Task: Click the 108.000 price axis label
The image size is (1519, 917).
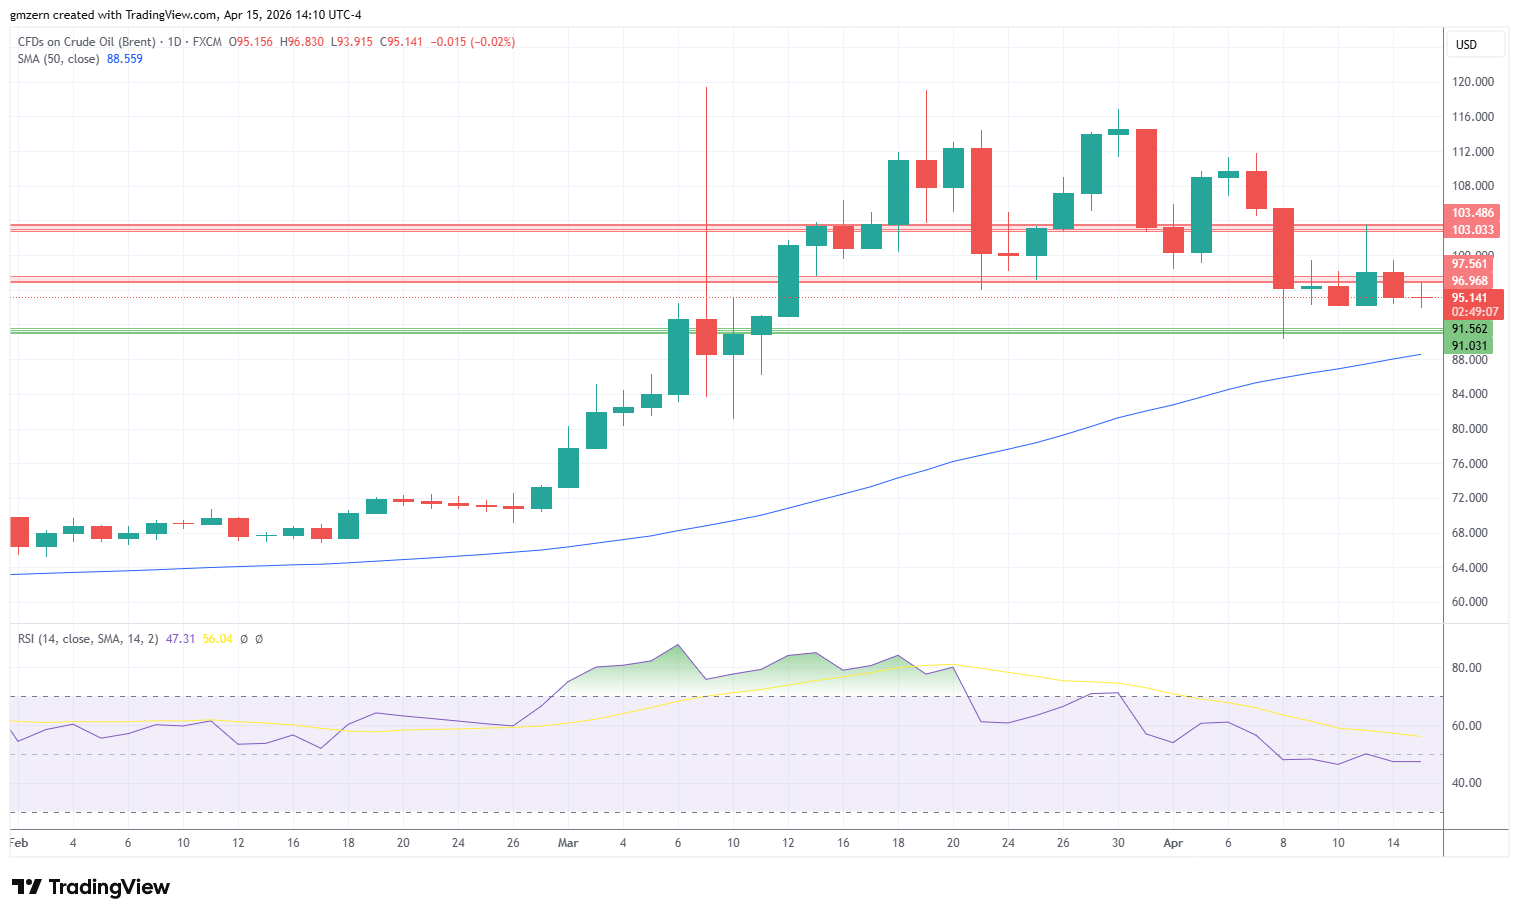Action: coord(1473,186)
